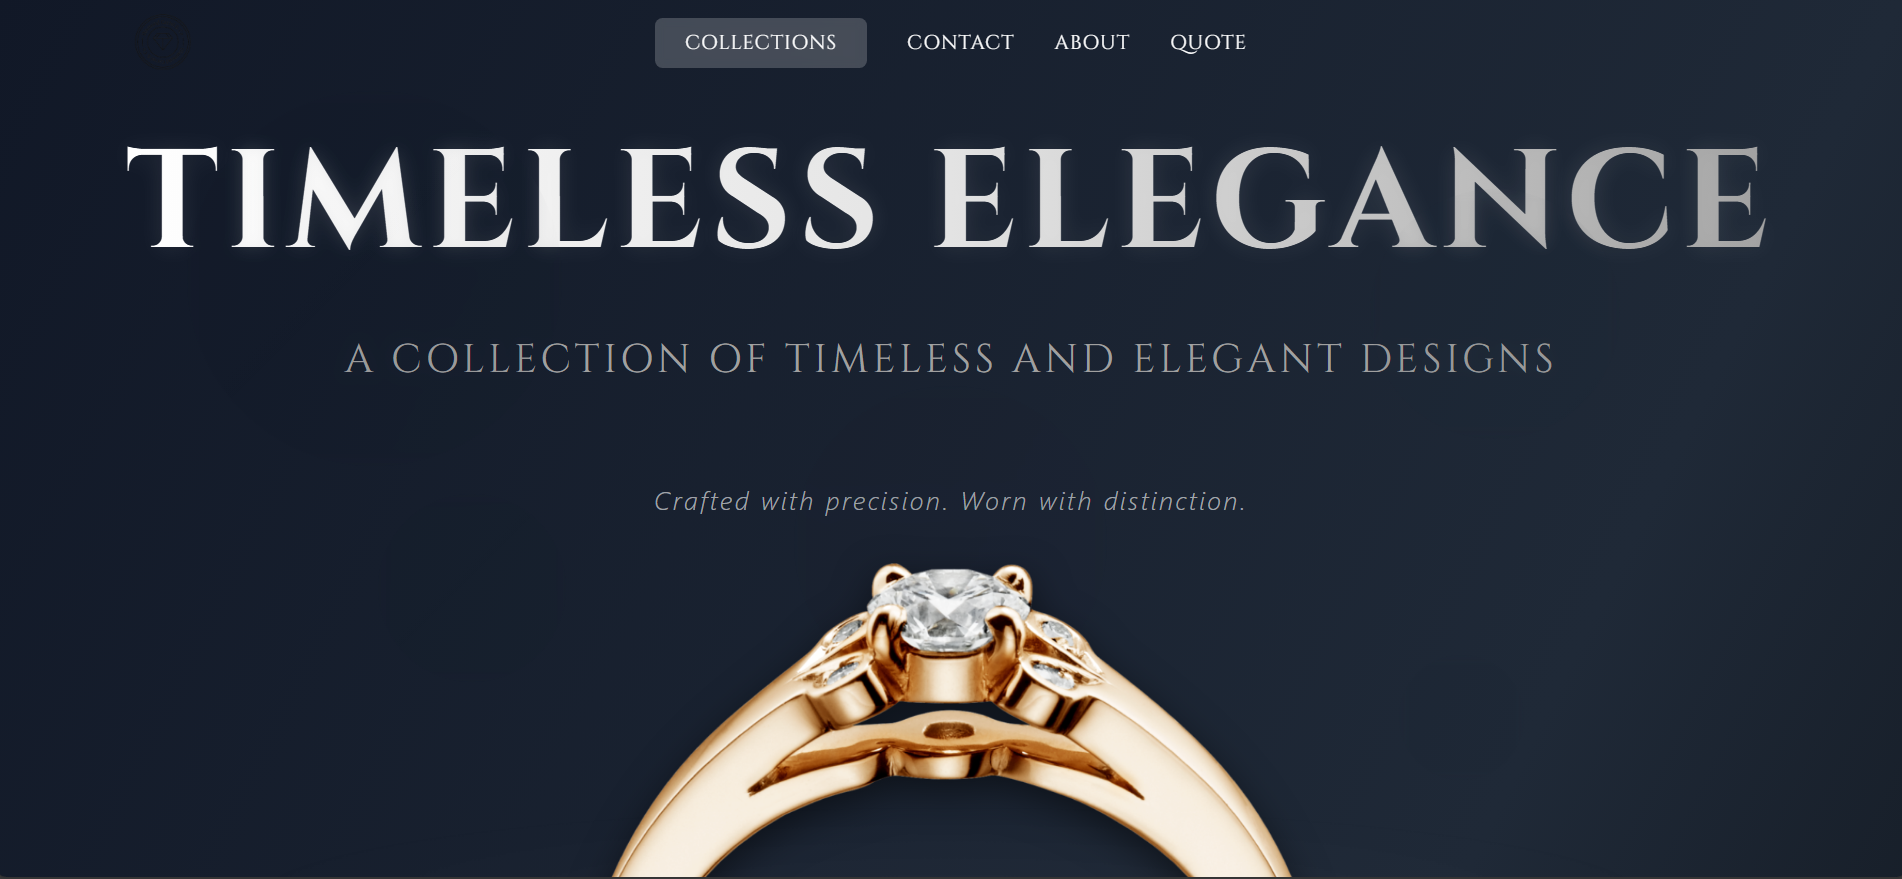This screenshot has width=1902, height=879.
Task: Click the rose gold ring image
Action: click(951, 720)
